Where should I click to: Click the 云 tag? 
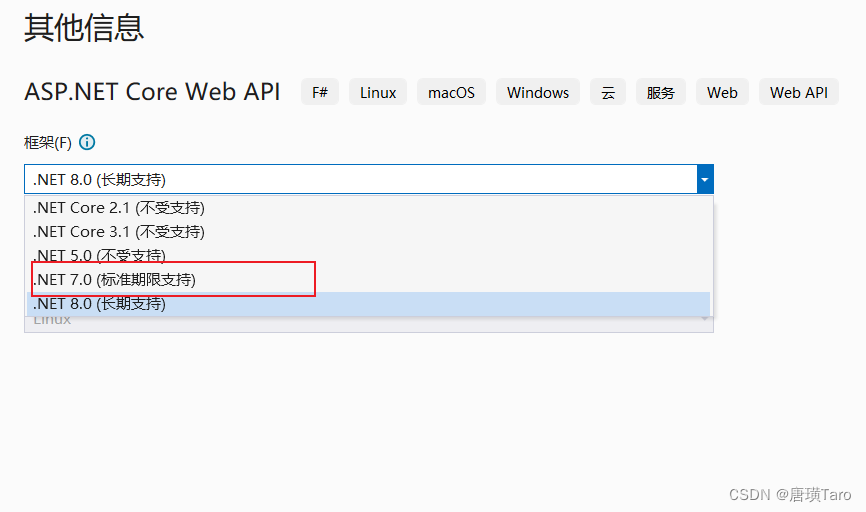tap(608, 92)
